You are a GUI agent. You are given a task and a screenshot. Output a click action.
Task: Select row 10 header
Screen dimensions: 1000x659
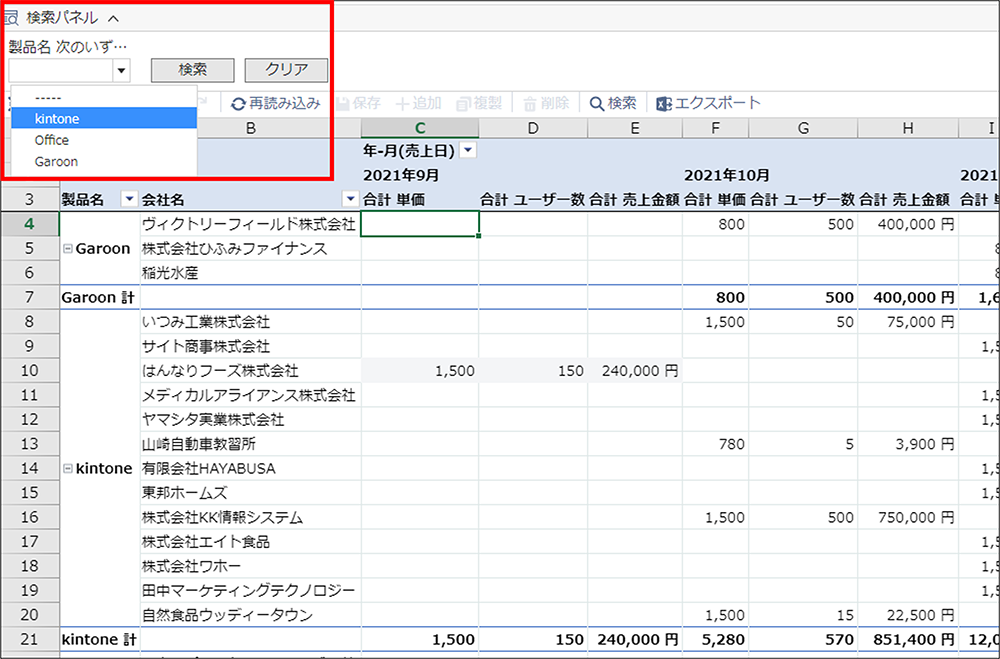(30, 371)
